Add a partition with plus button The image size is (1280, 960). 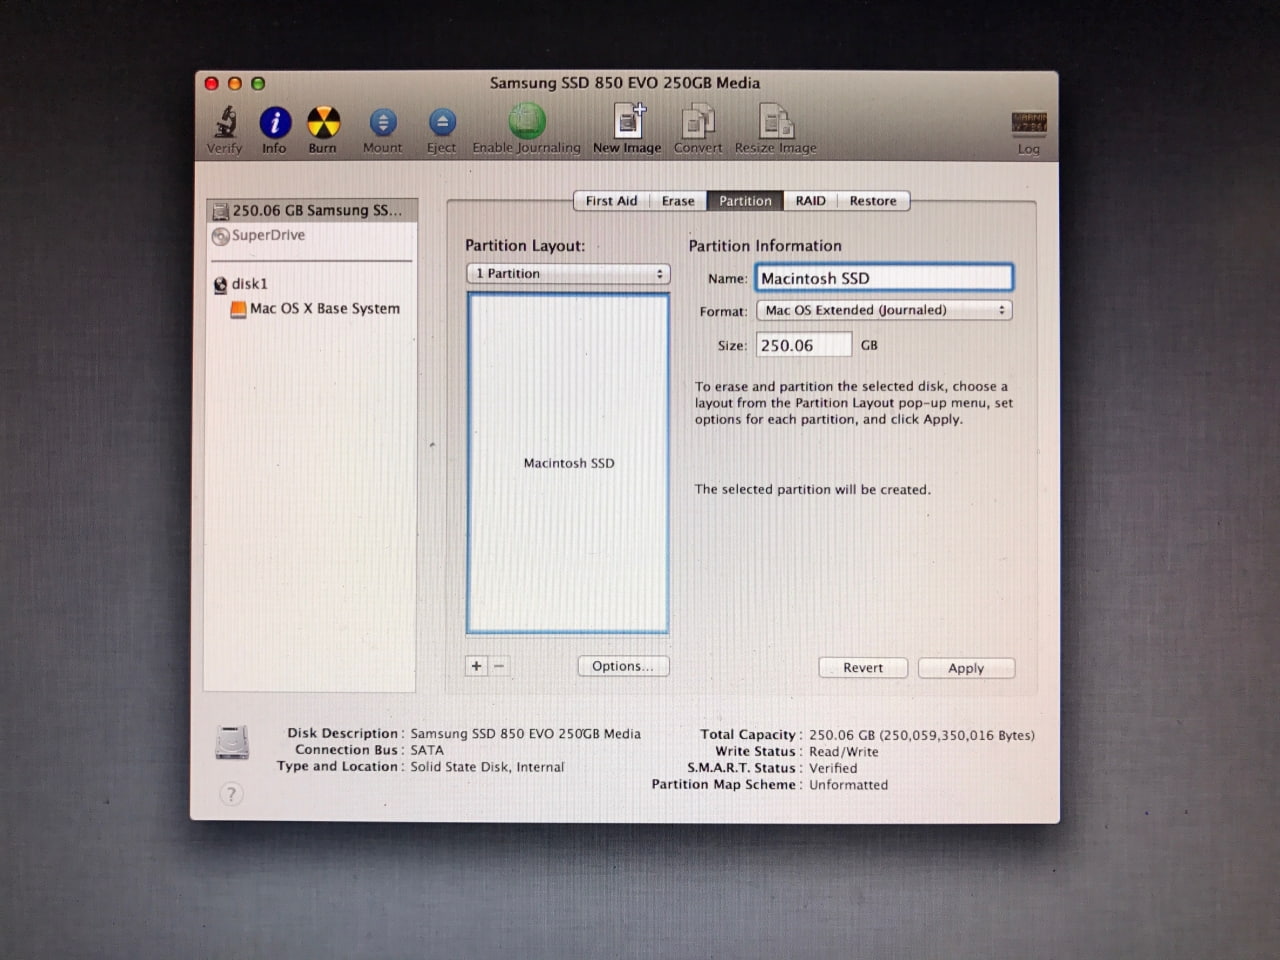476,666
